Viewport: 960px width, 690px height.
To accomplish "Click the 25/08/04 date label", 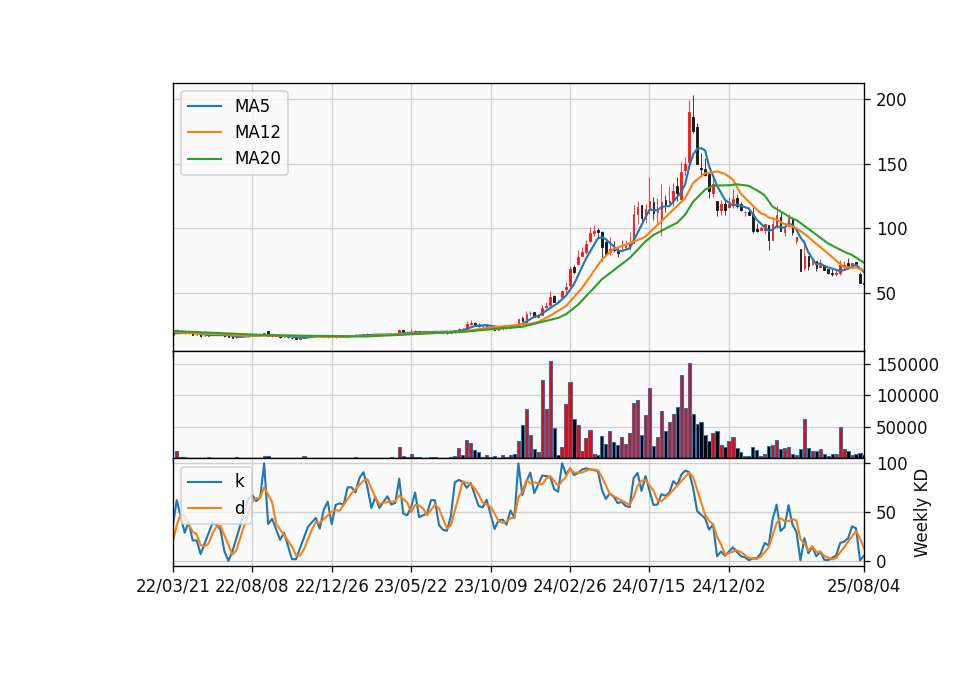I will [x=863, y=586].
